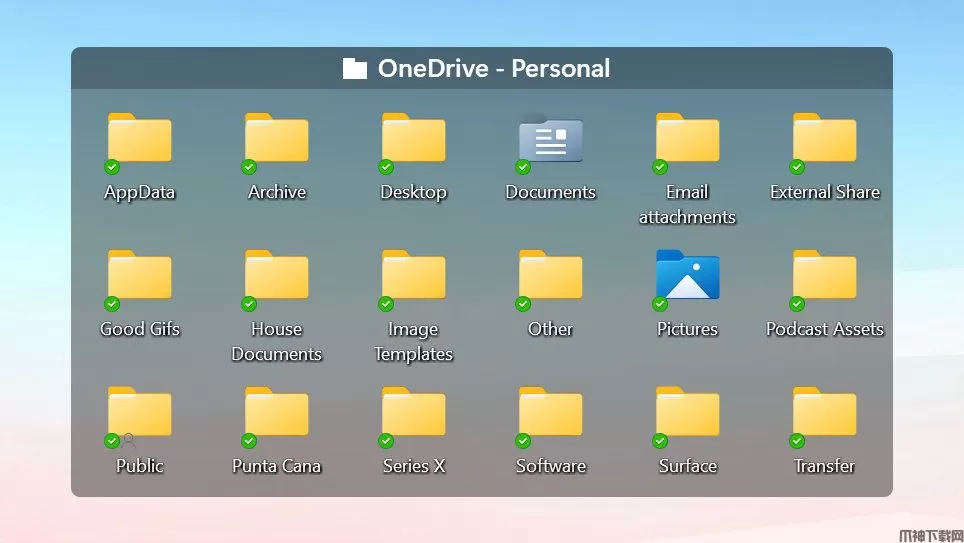Screen dimensions: 964x543
Task: Select the shared Public folder
Action: coord(139,413)
